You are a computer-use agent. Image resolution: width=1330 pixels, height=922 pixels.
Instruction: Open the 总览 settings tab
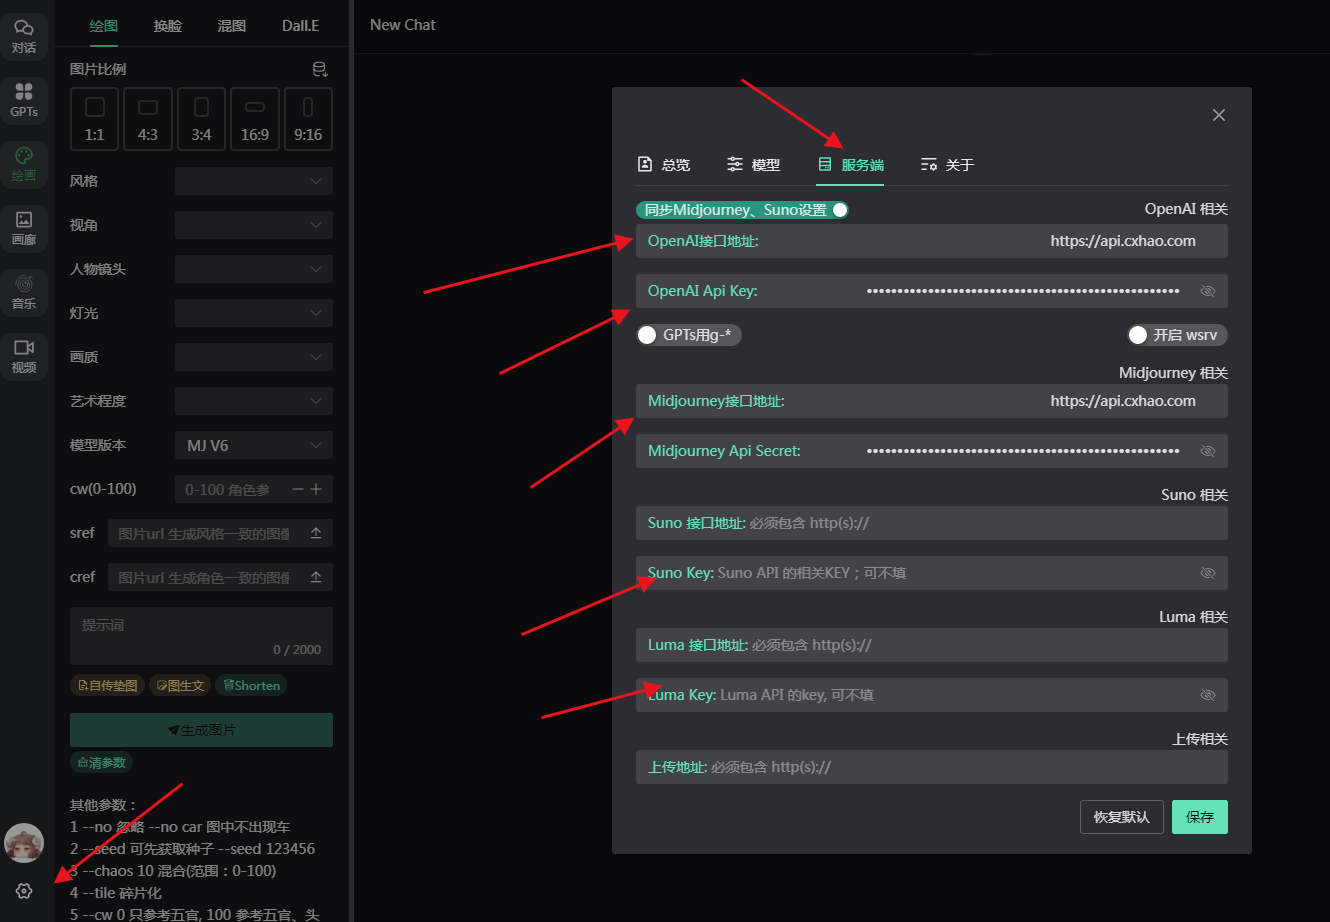pos(664,165)
